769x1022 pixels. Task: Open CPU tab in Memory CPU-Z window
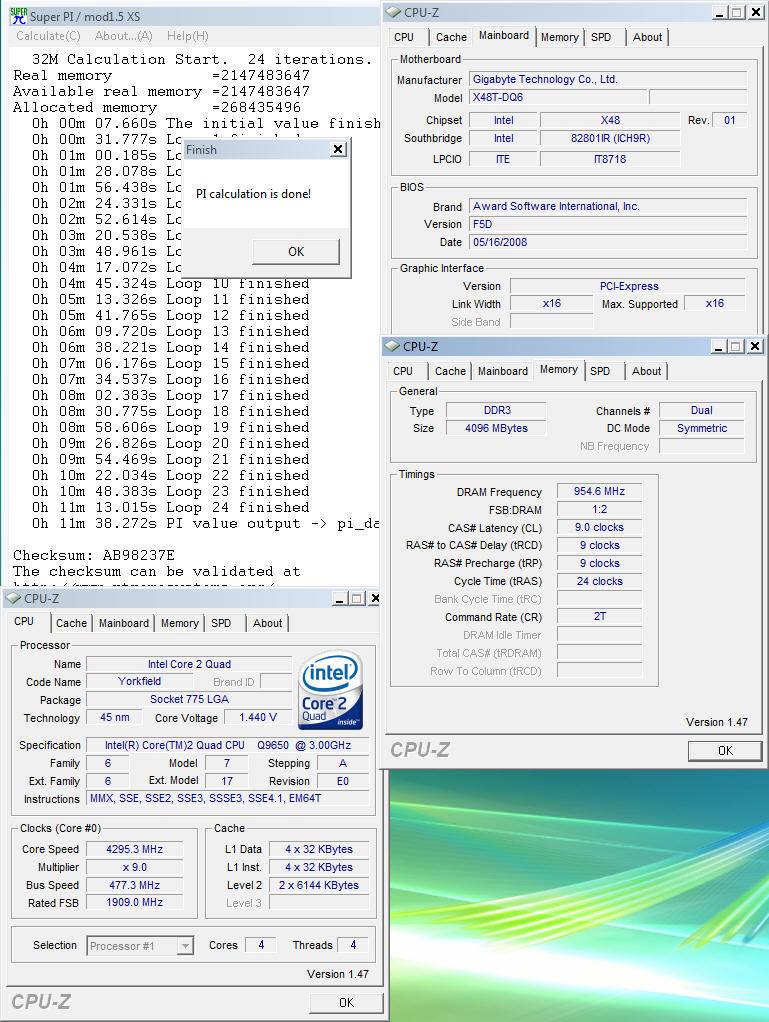tap(403, 371)
